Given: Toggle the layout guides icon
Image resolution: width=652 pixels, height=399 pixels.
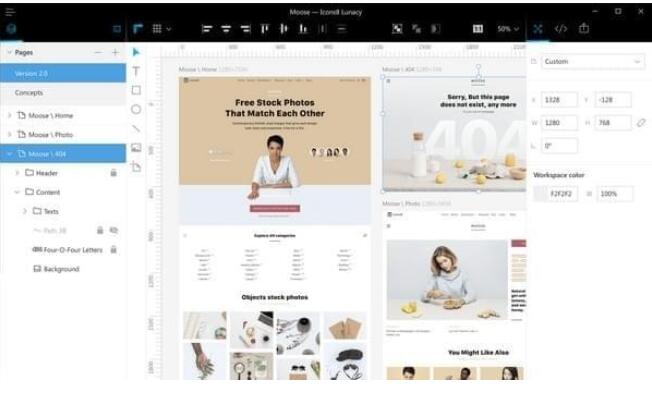Looking at the screenshot, I should pos(138,29).
